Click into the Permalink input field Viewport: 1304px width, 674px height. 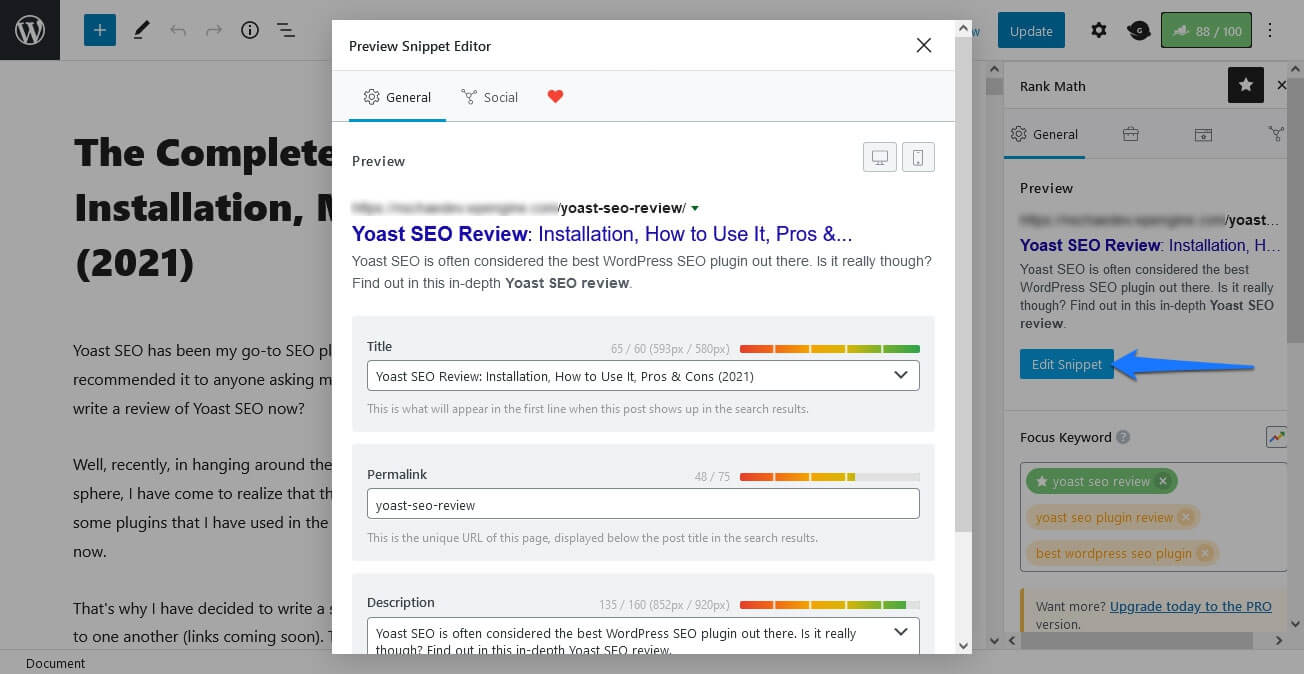[x=642, y=504]
